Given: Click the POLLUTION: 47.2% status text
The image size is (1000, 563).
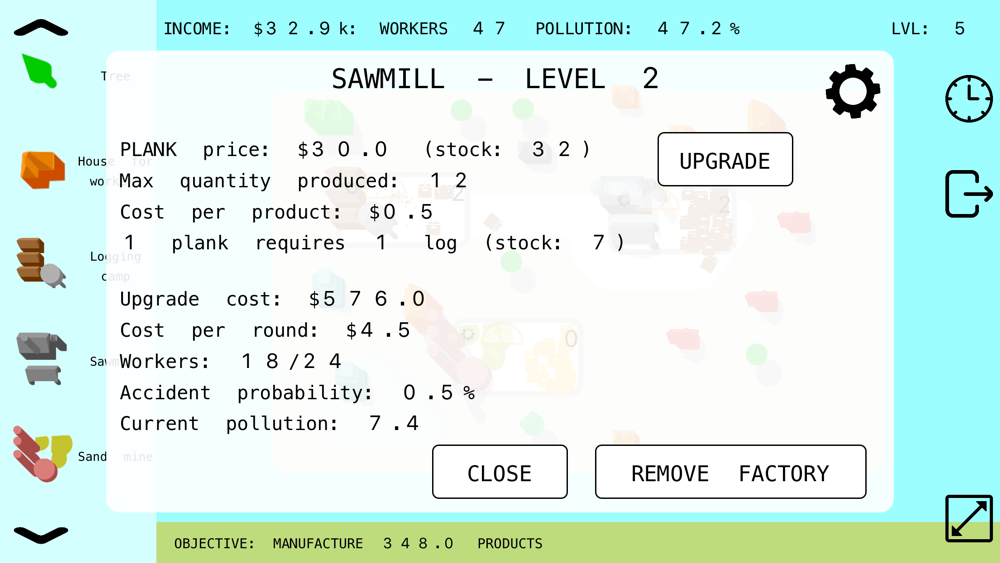Looking at the screenshot, I should point(638,29).
